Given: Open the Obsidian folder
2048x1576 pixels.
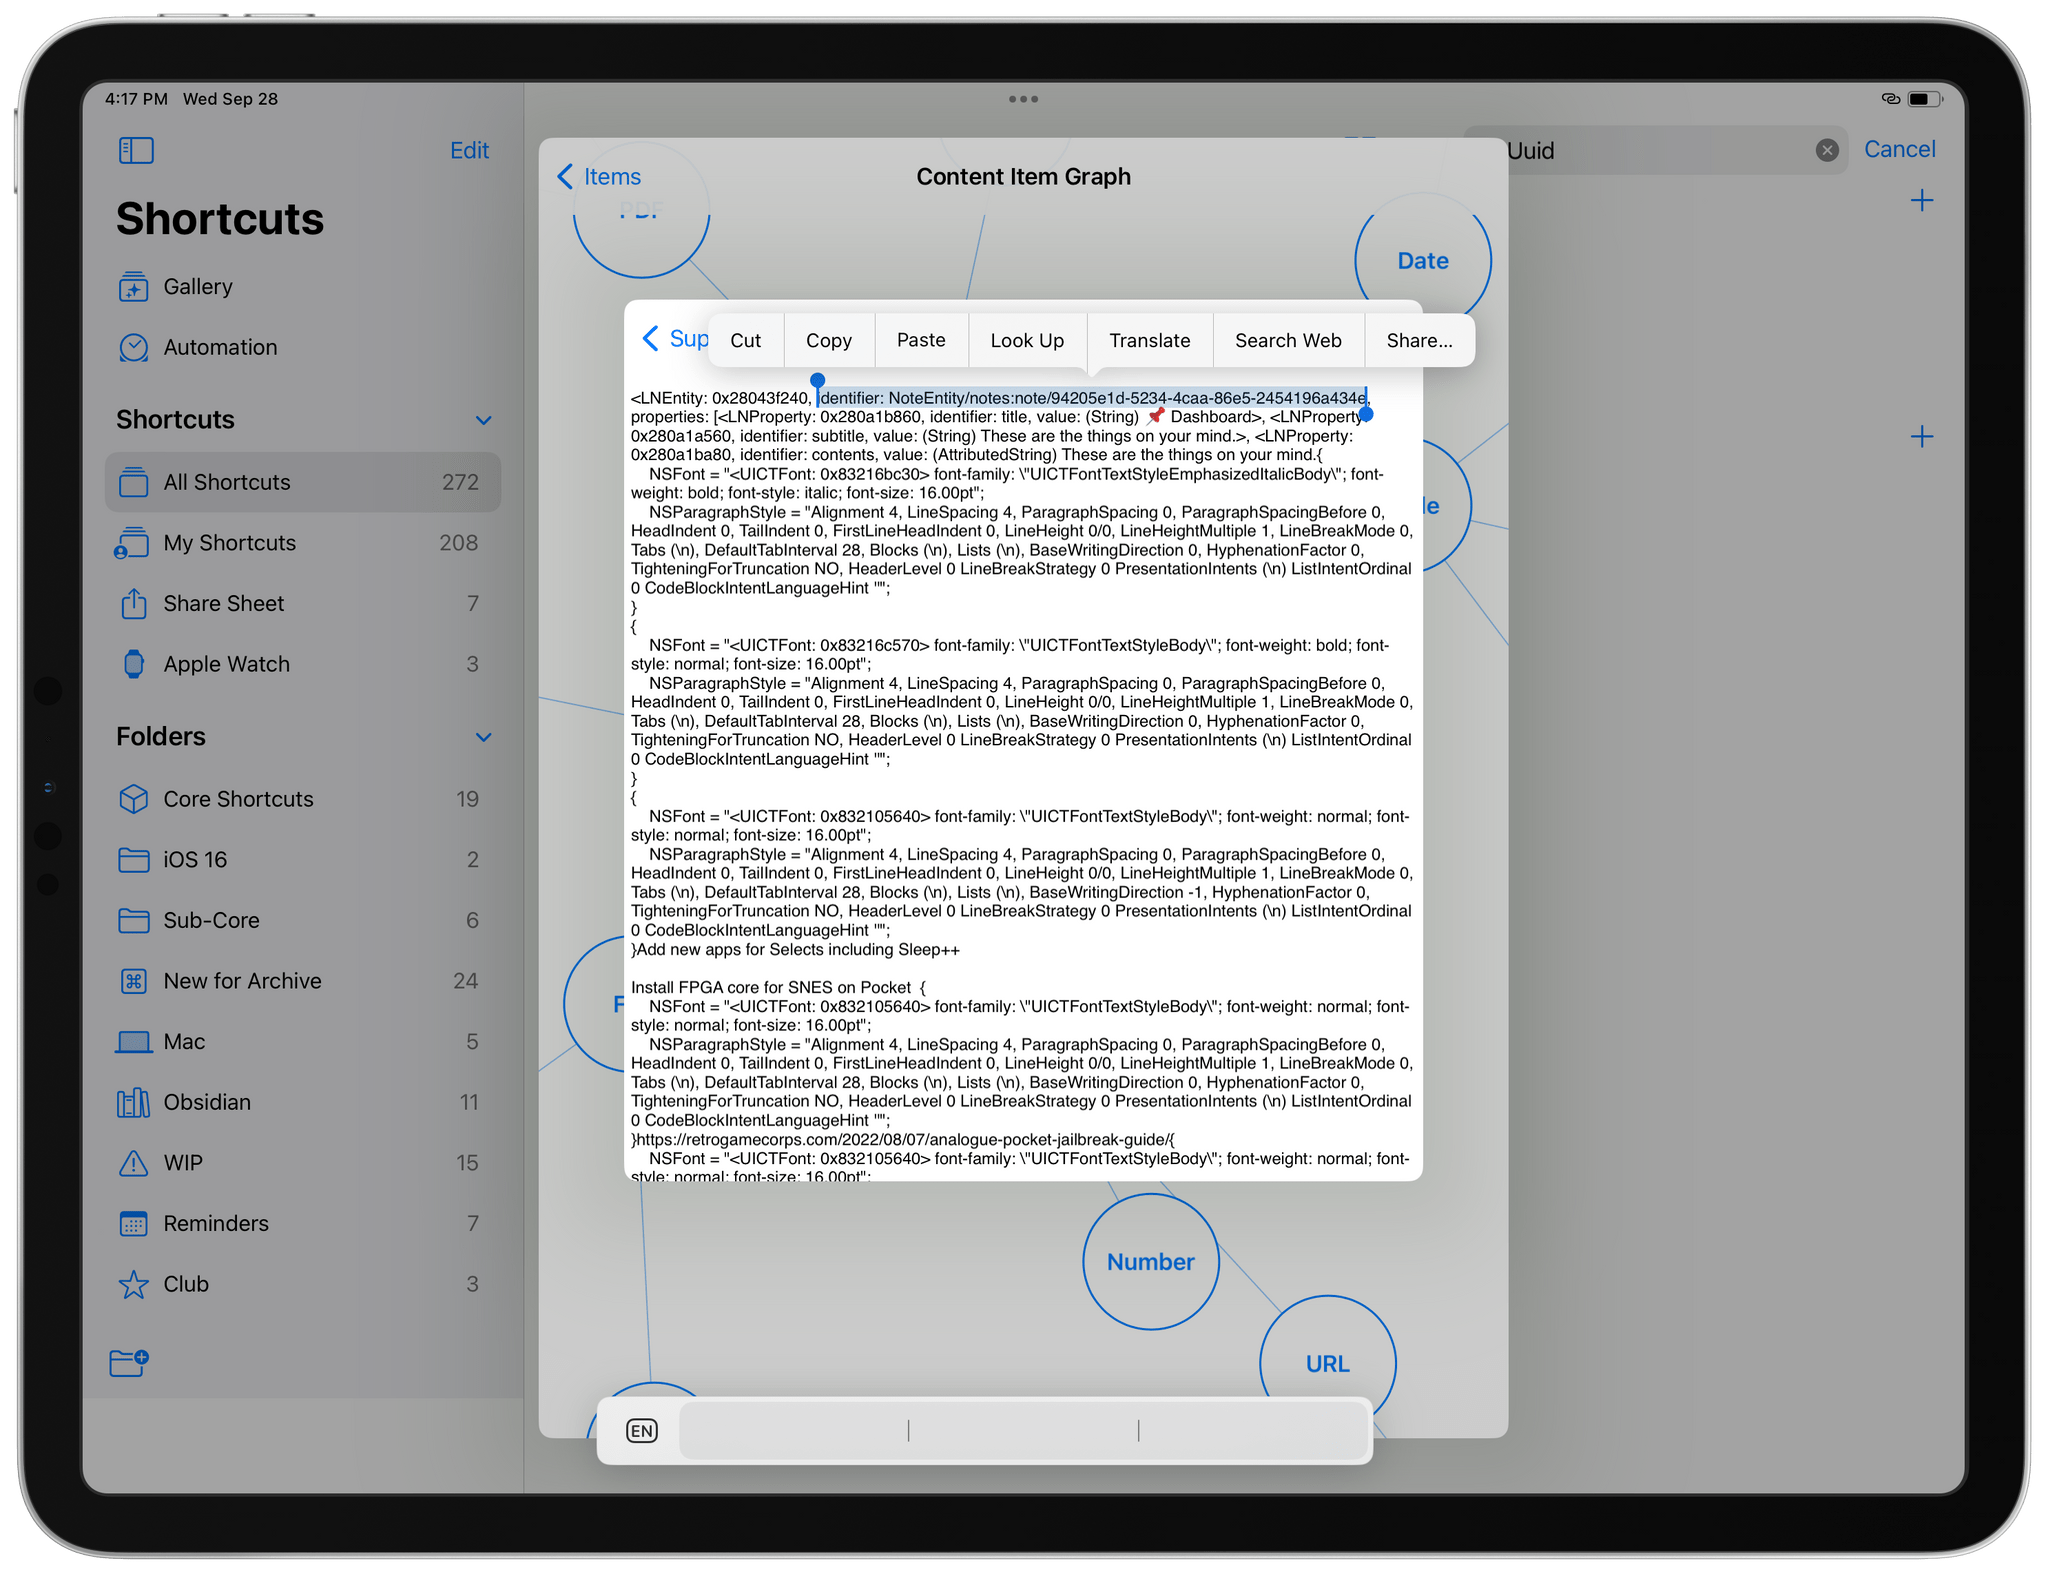Looking at the screenshot, I should pos(302,1102).
